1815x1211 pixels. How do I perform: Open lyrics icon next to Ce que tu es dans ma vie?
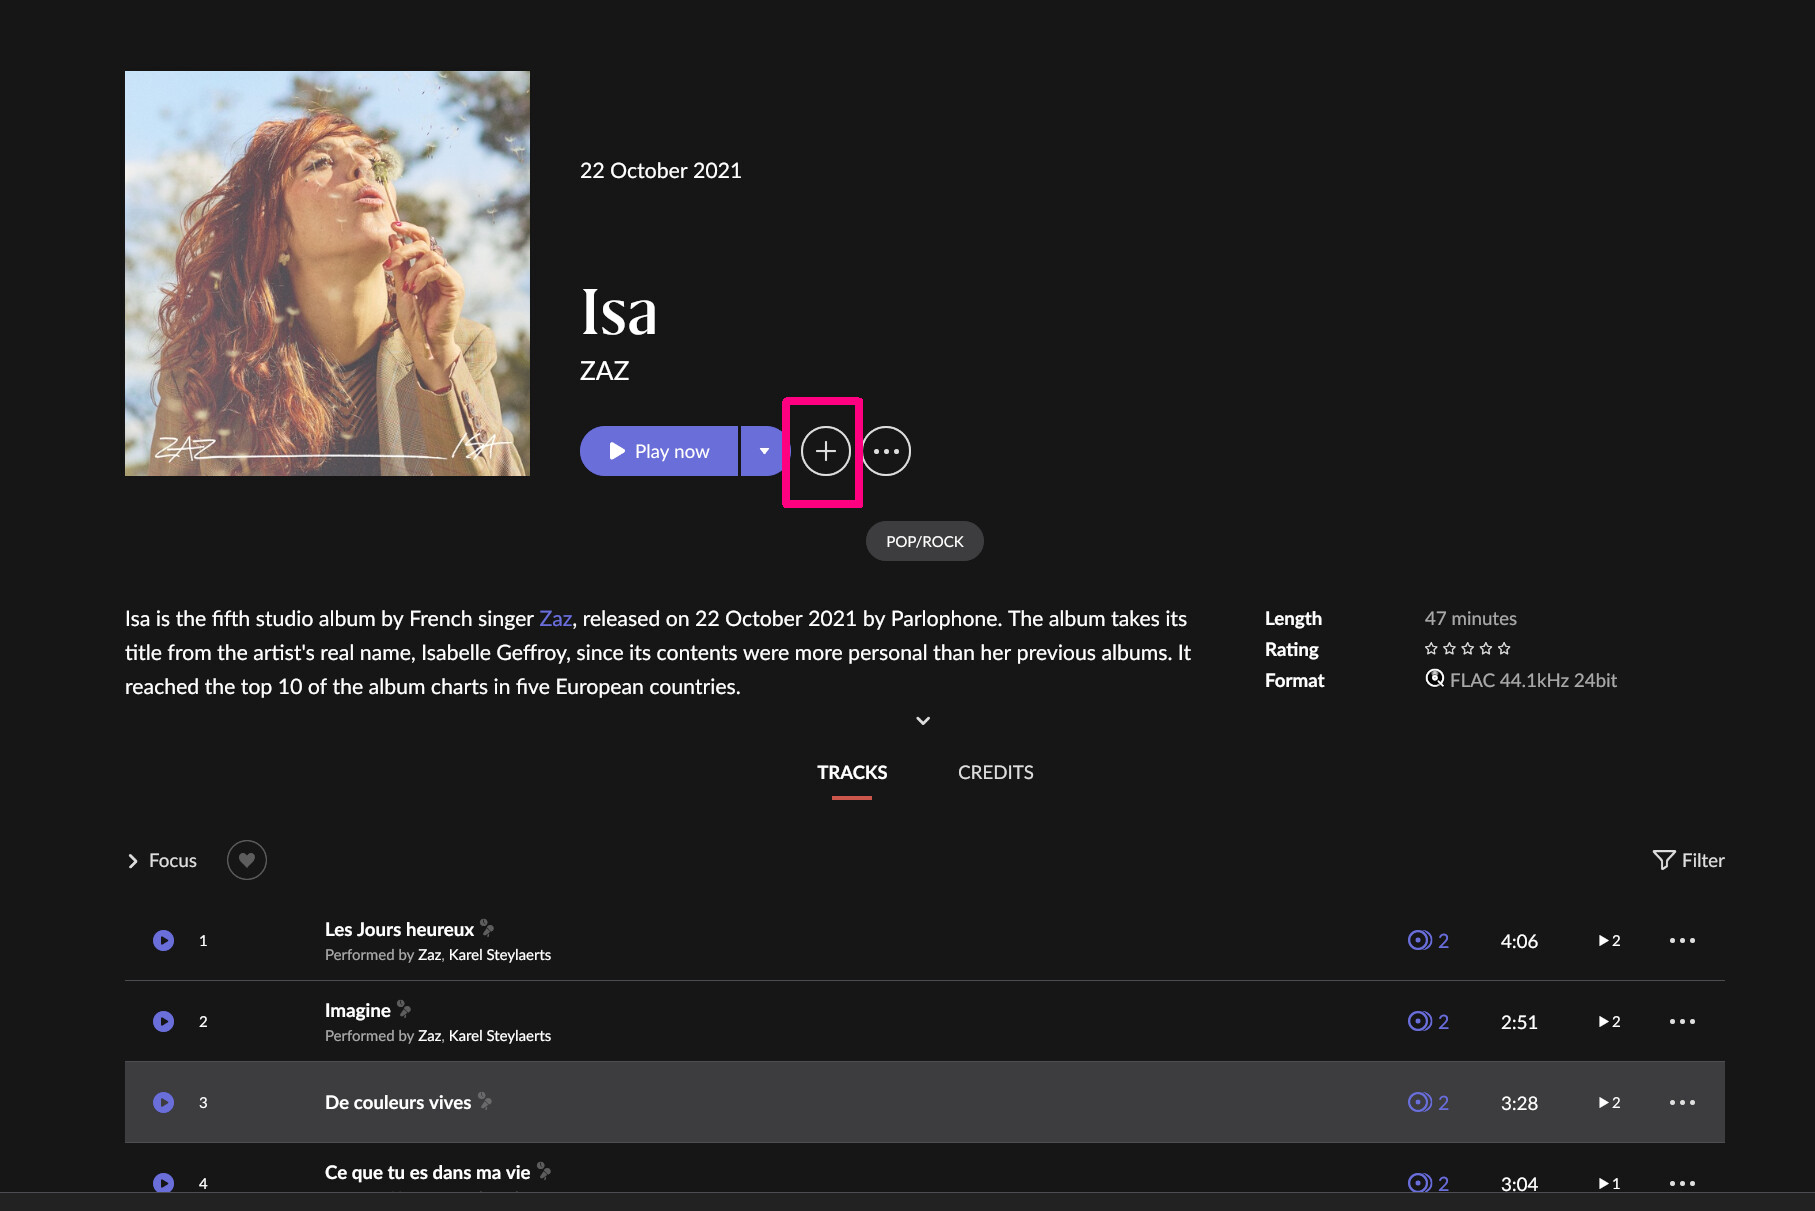point(544,1171)
